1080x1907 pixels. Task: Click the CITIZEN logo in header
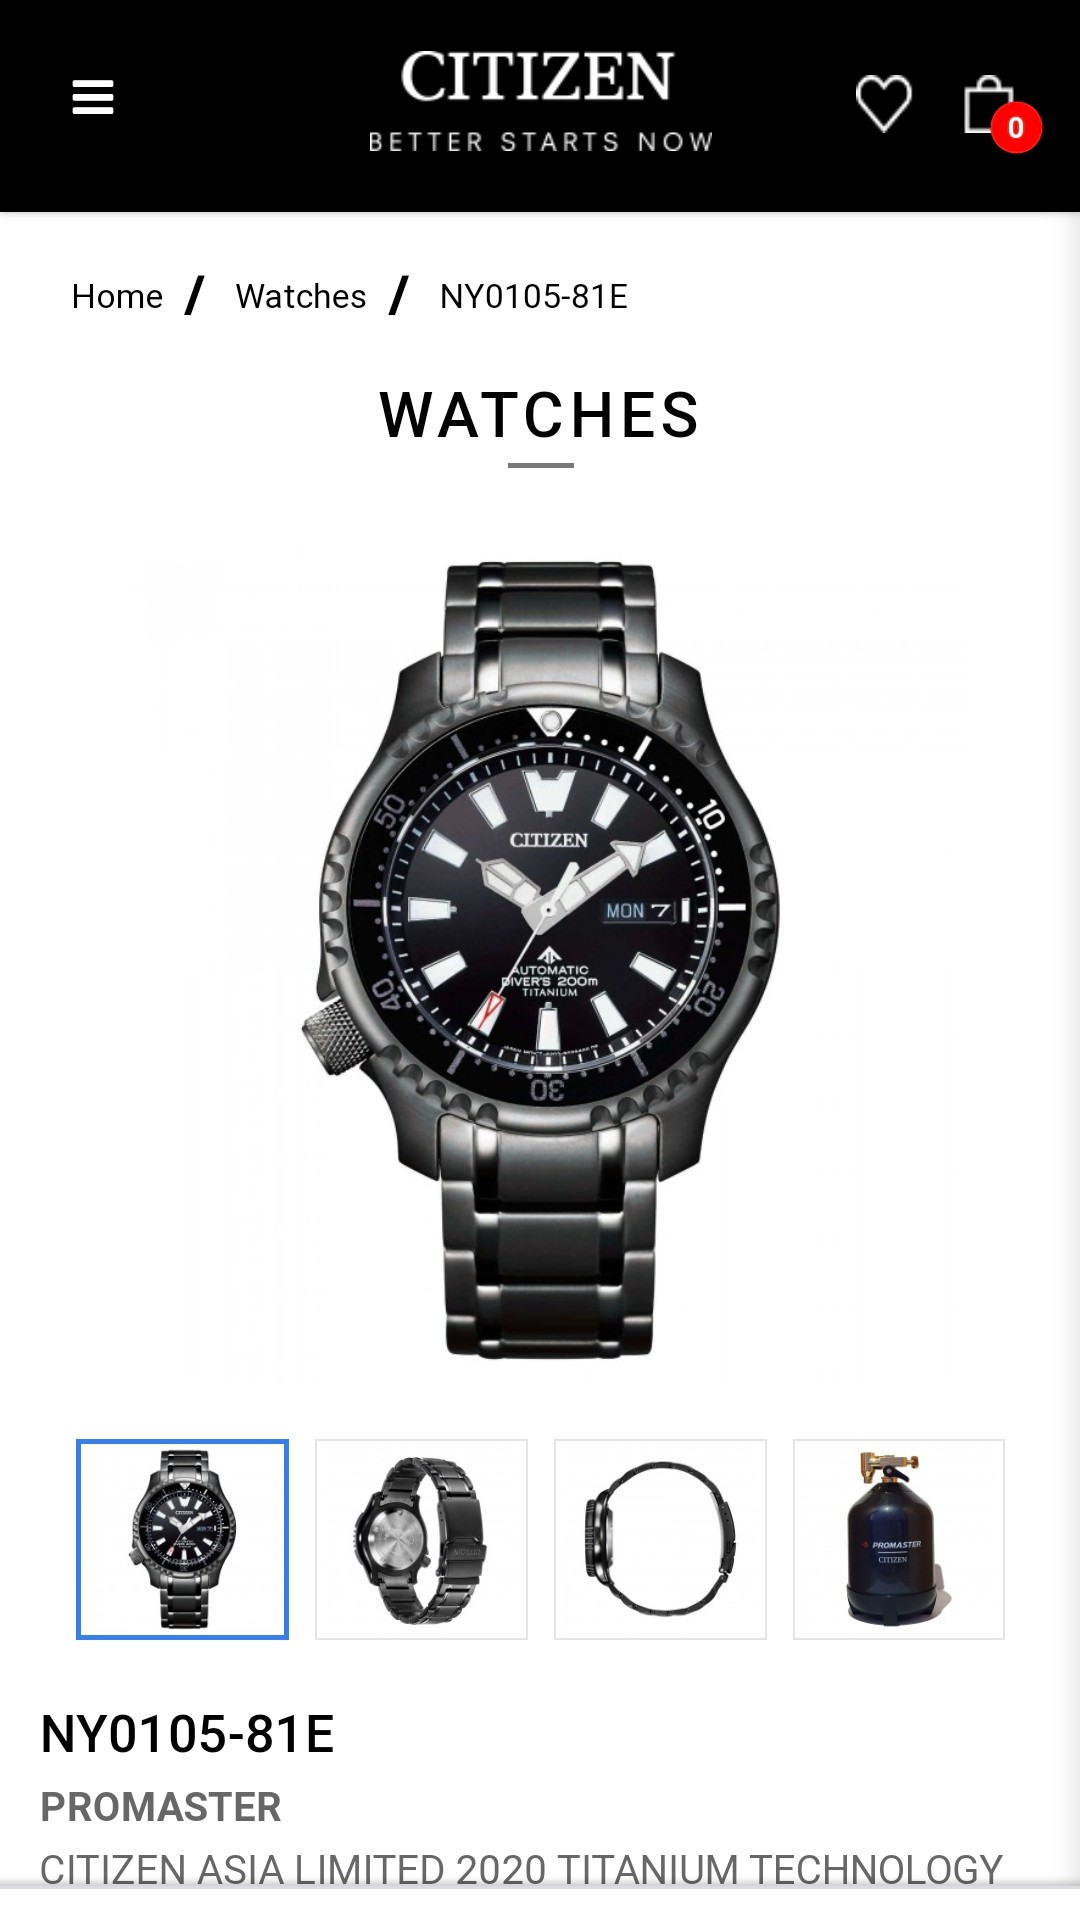pyautogui.click(x=538, y=78)
